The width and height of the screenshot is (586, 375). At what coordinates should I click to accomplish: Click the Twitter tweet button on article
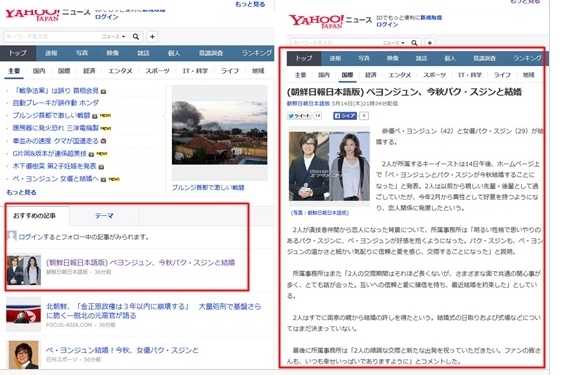tap(299, 116)
